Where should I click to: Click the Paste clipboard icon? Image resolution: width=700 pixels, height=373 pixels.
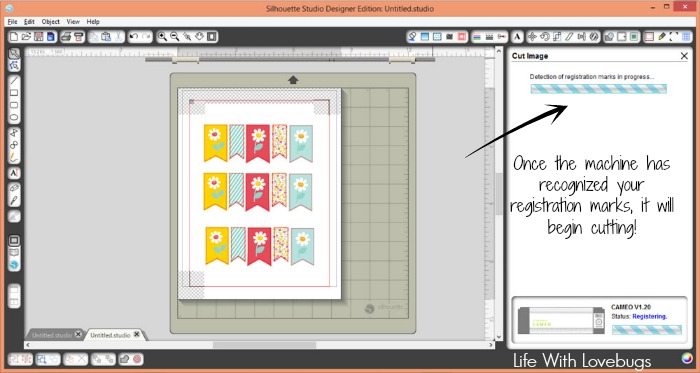(106, 37)
